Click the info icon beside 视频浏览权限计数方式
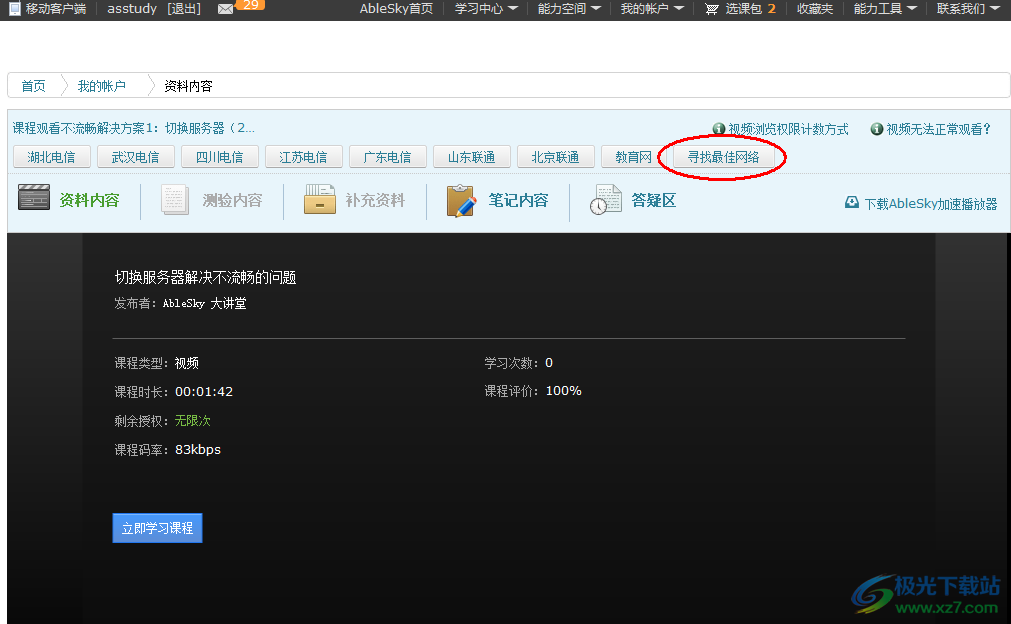The image size is (1011, 624). tap(718, 129)
